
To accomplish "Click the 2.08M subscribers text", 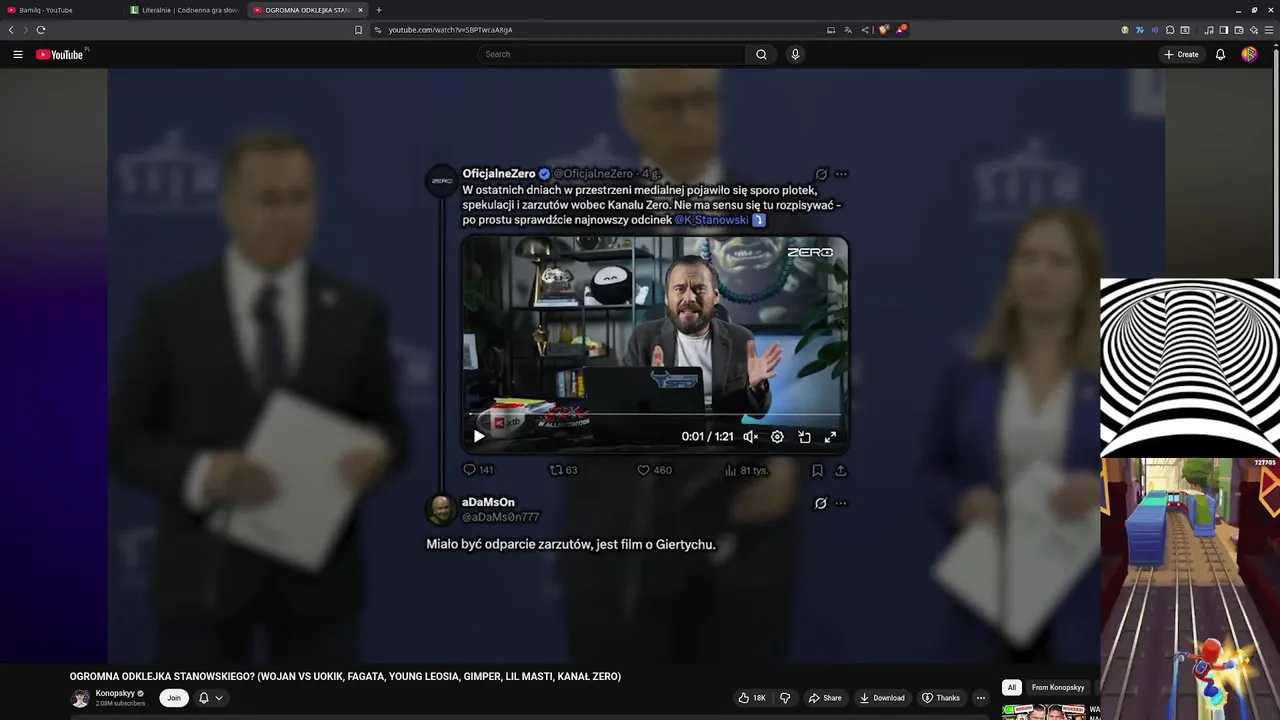I will (x=120, y=704).
